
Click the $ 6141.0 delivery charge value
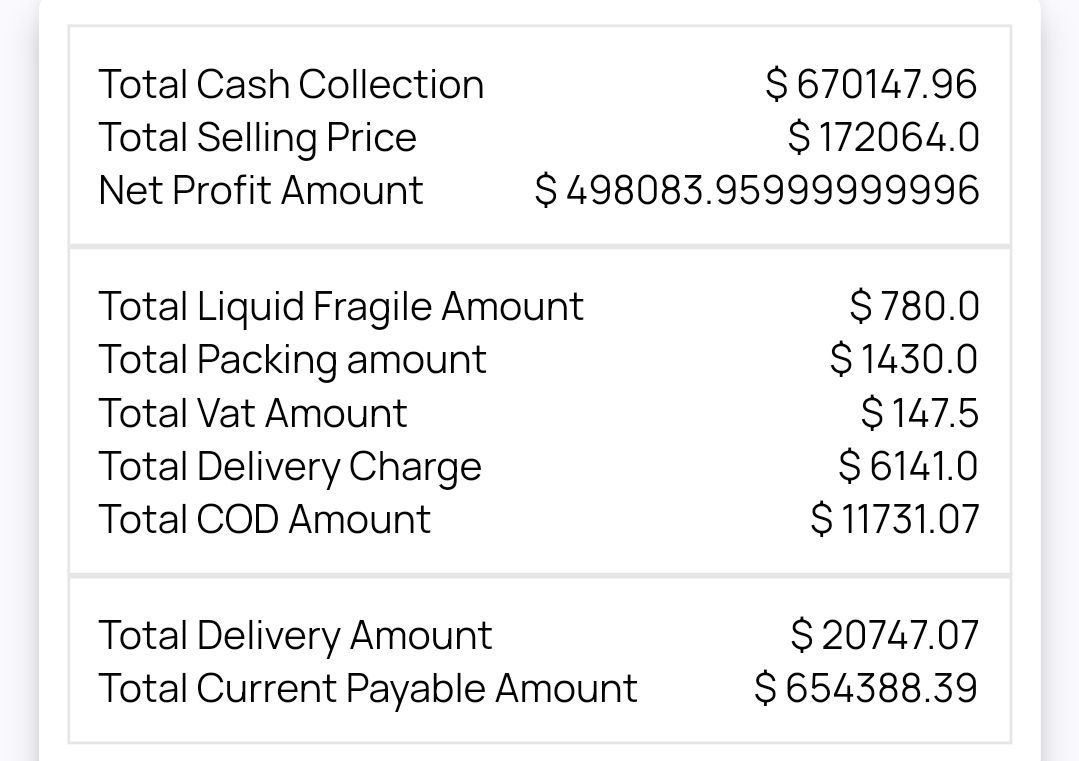(908, 466)
